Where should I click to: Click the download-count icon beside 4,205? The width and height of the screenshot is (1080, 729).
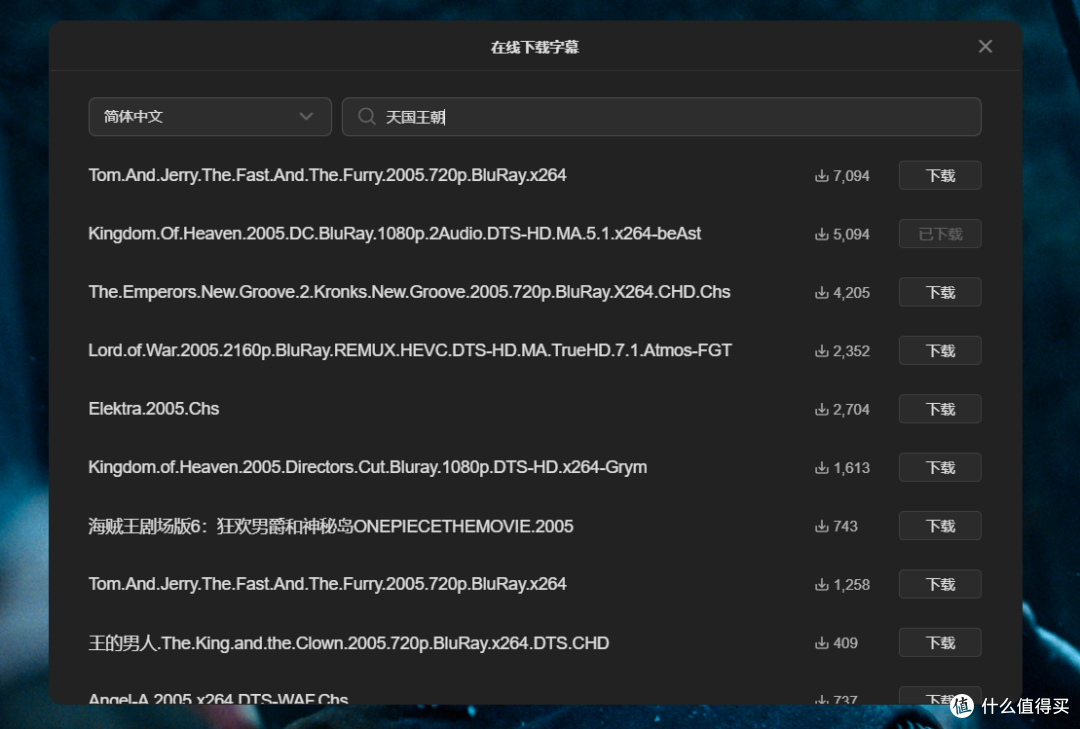(x=821, y=293)
